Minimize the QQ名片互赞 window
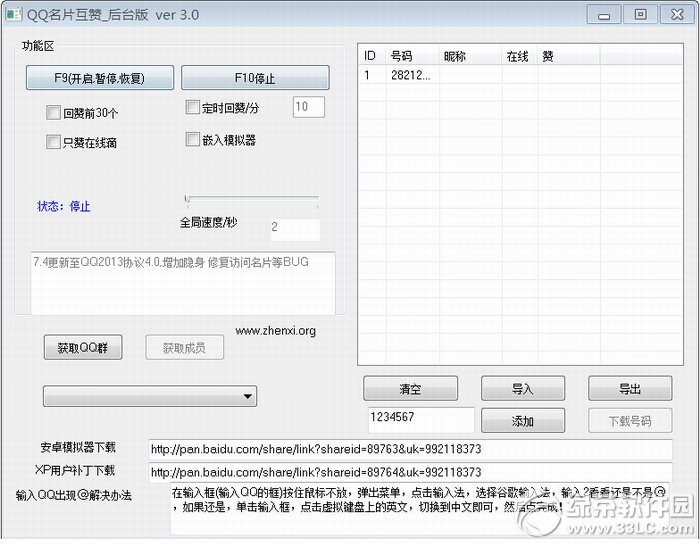This screenshot has width=700, height=548. pos(604,15)
